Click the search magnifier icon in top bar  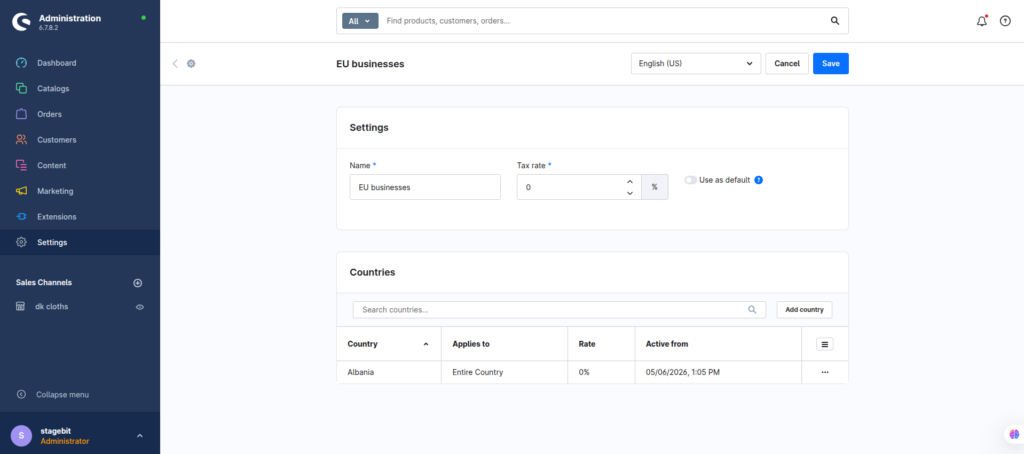tap(835, 21)
